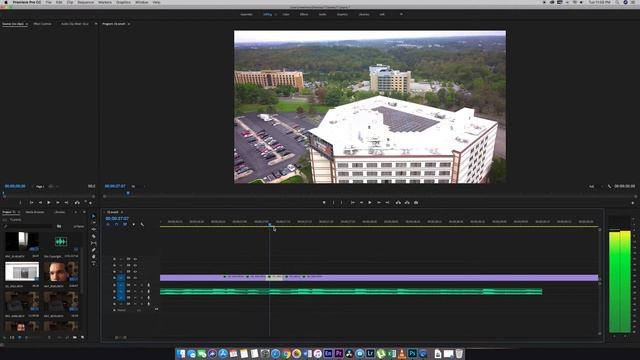This screenshot has width=640, height=360.
Task: Click the Insert button in Source monitor
Action: pos(77,202)
